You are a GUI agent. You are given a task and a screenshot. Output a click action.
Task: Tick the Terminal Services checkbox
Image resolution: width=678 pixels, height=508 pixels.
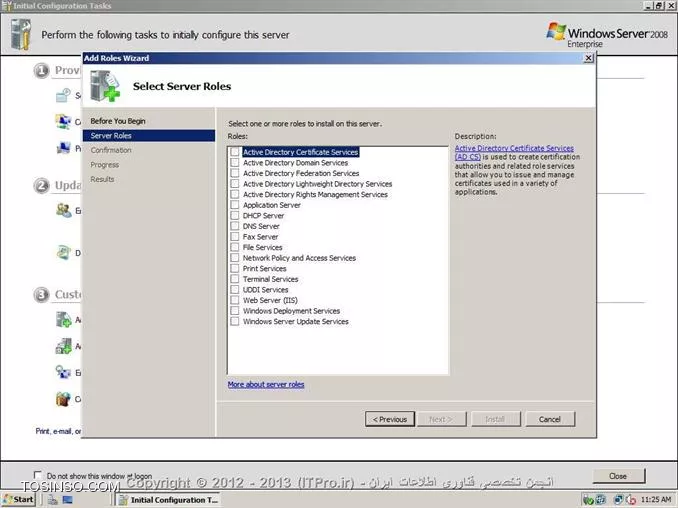234,279
